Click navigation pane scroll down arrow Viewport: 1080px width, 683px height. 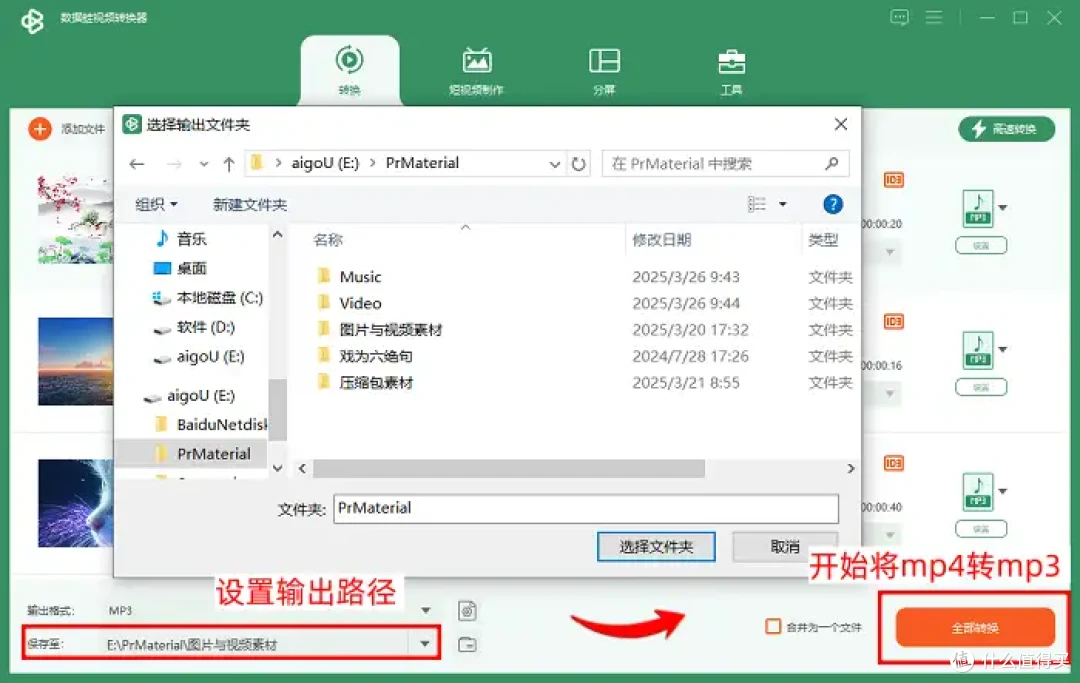pos(278,468)
